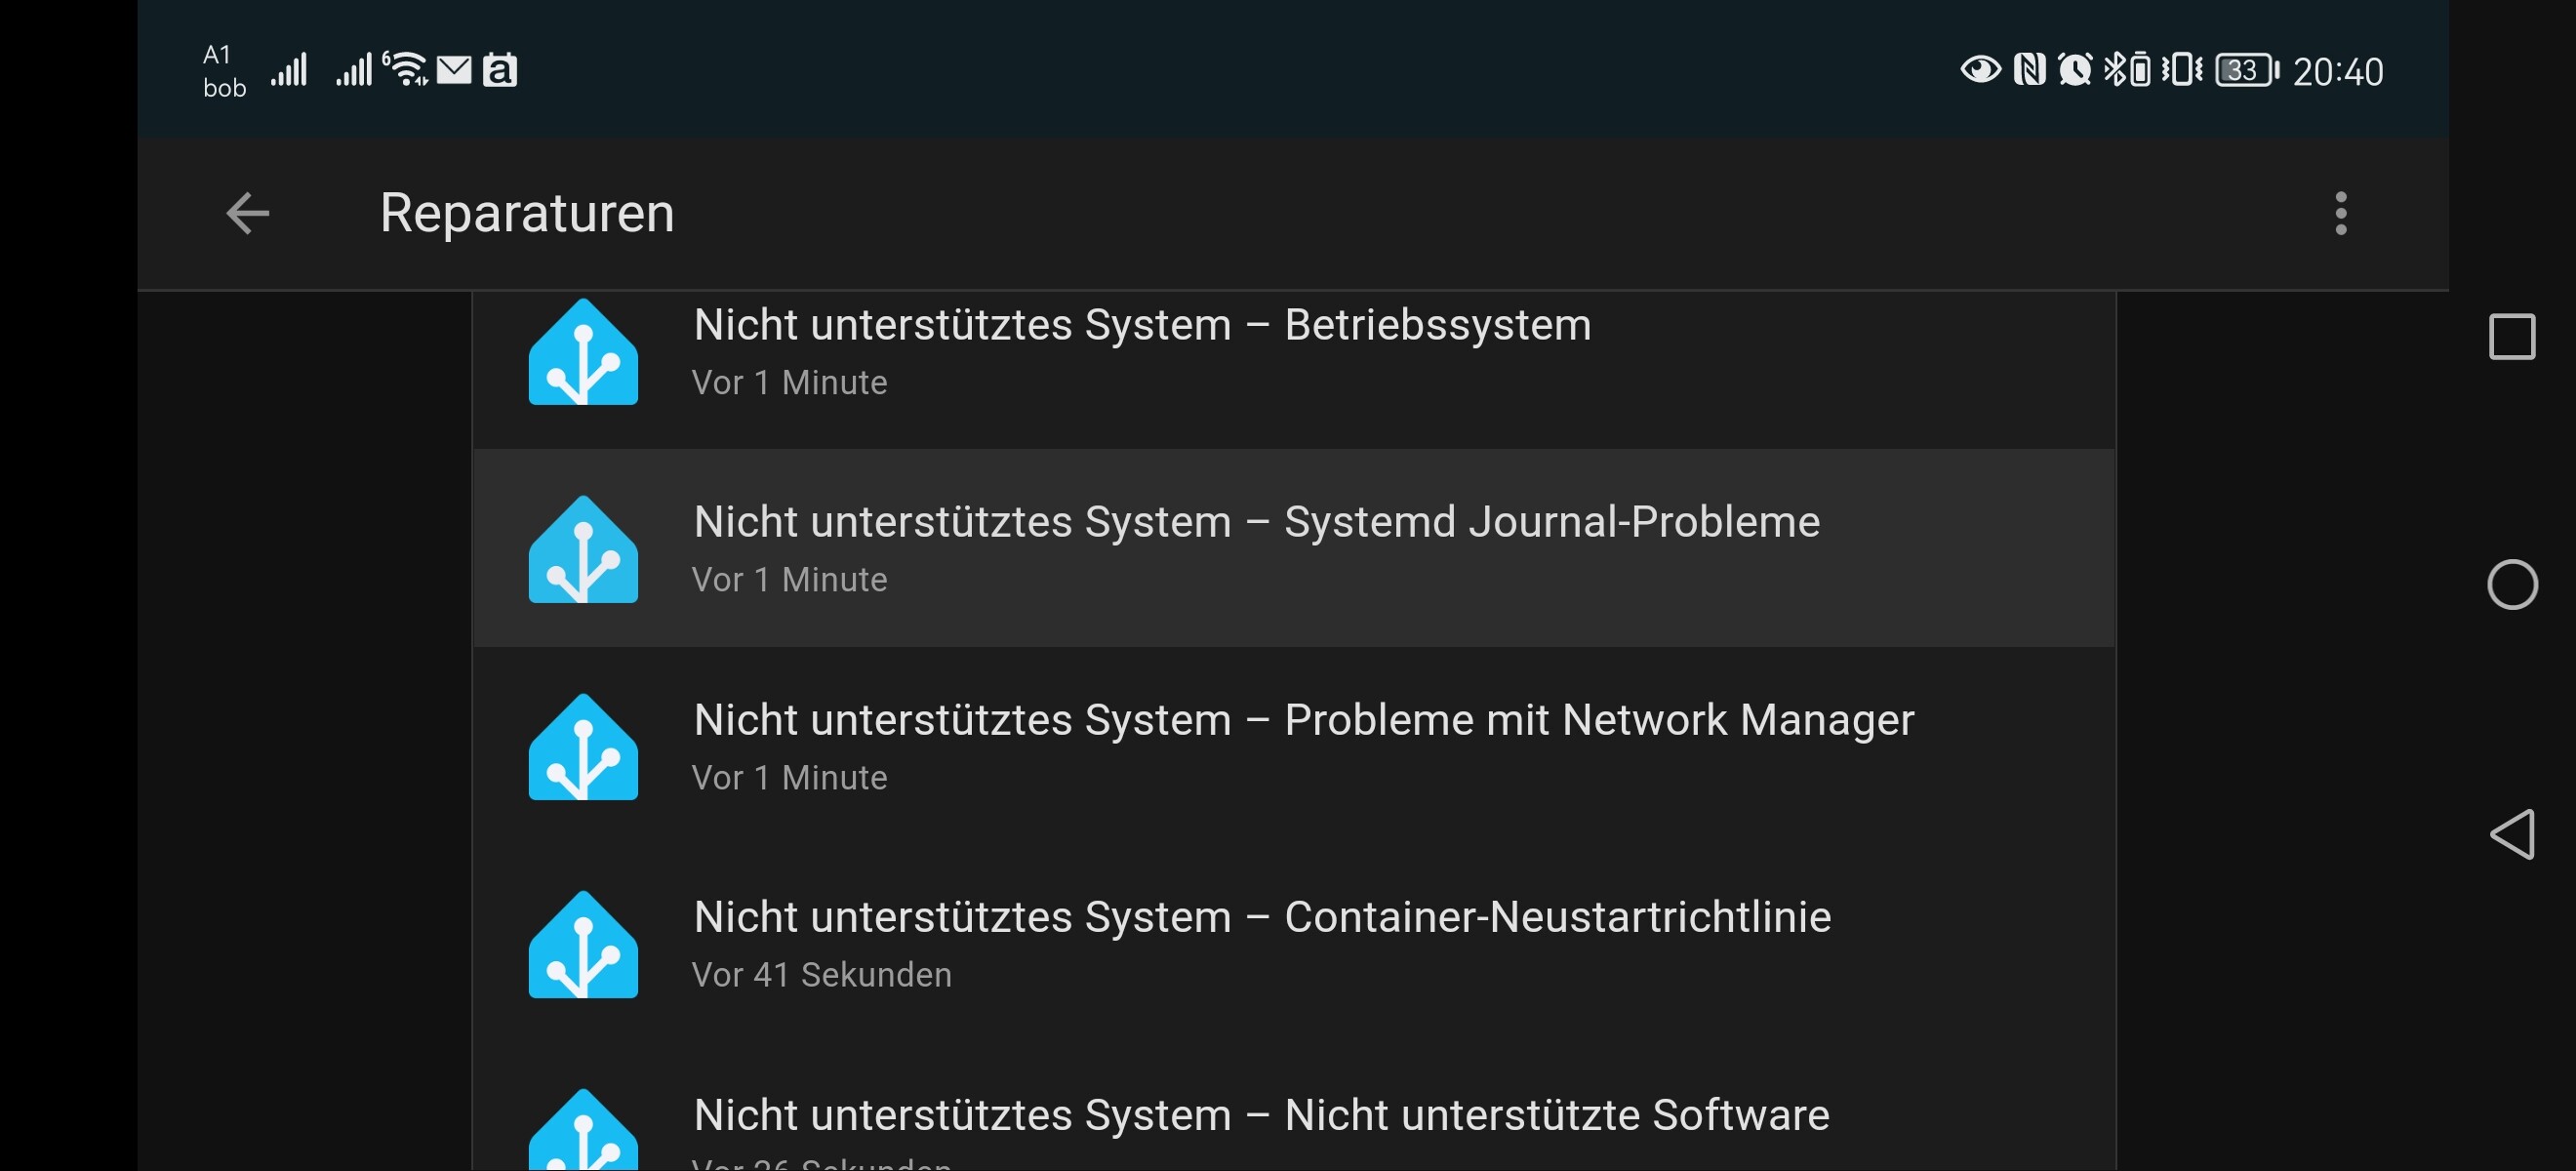The width and height of the screenshot is (2576, 1171).
Task: Tap the battery indicator showing 33
Action: [x=2245, y=70]
